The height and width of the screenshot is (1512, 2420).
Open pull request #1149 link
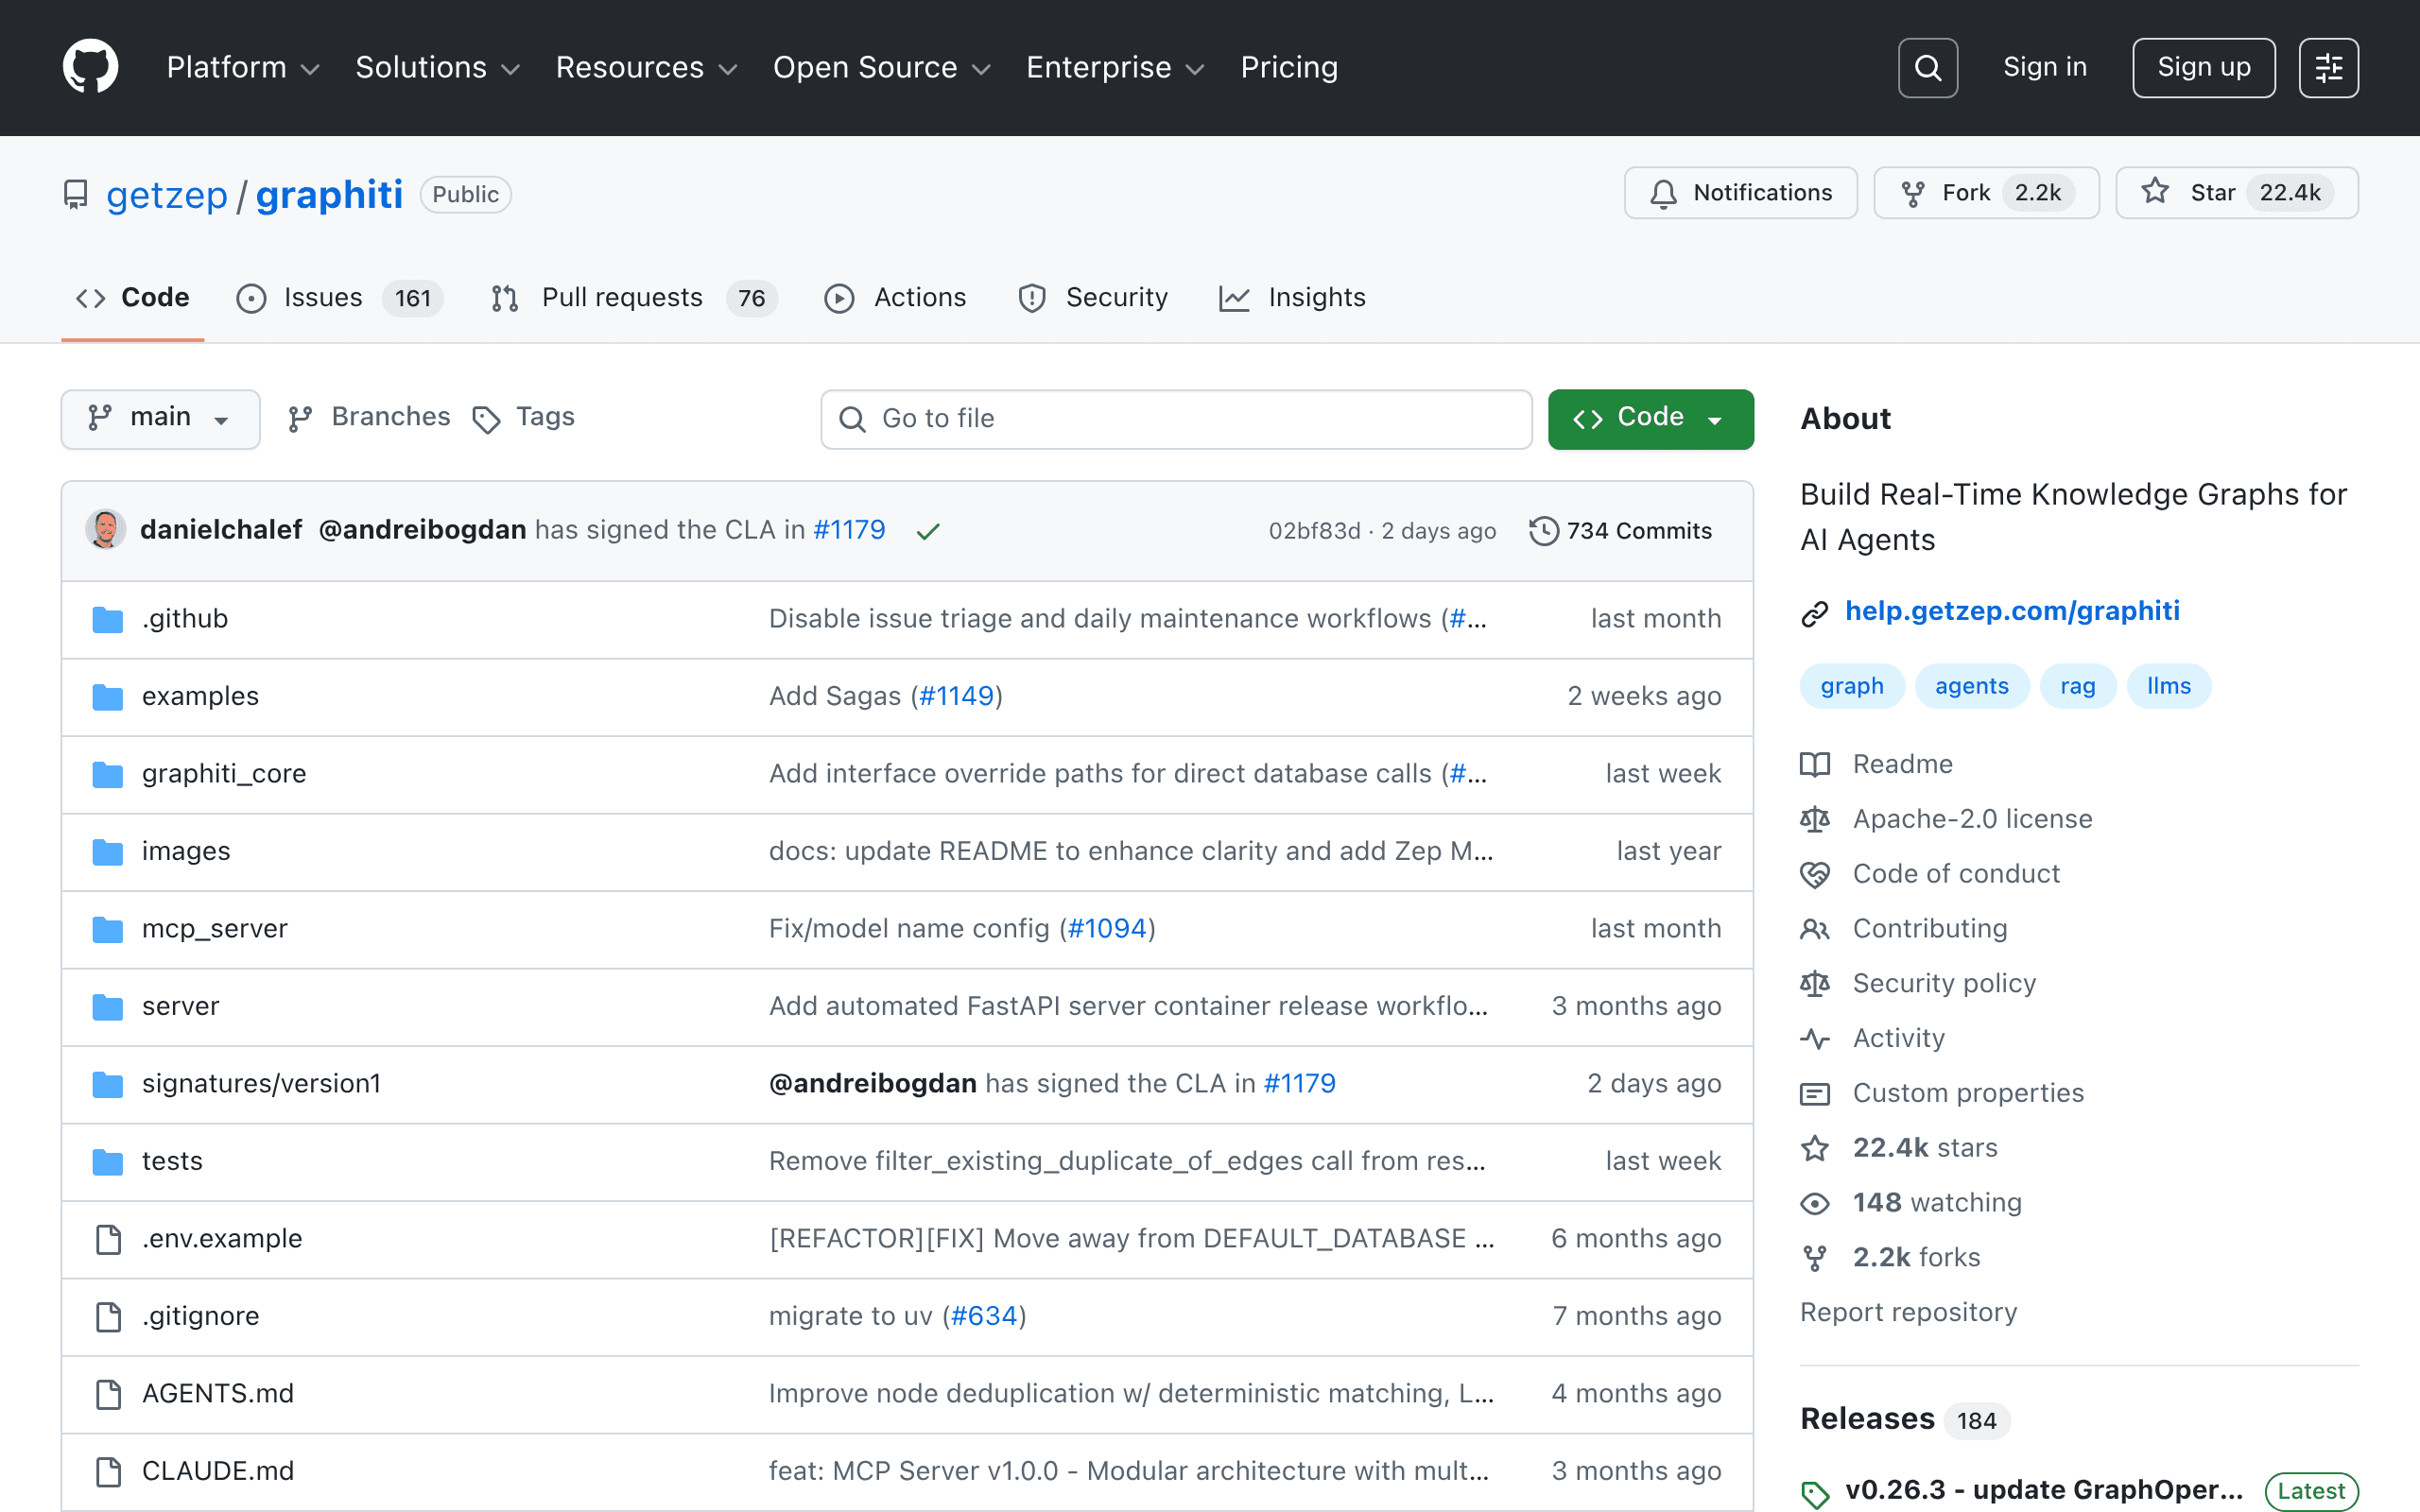(956, 696)
